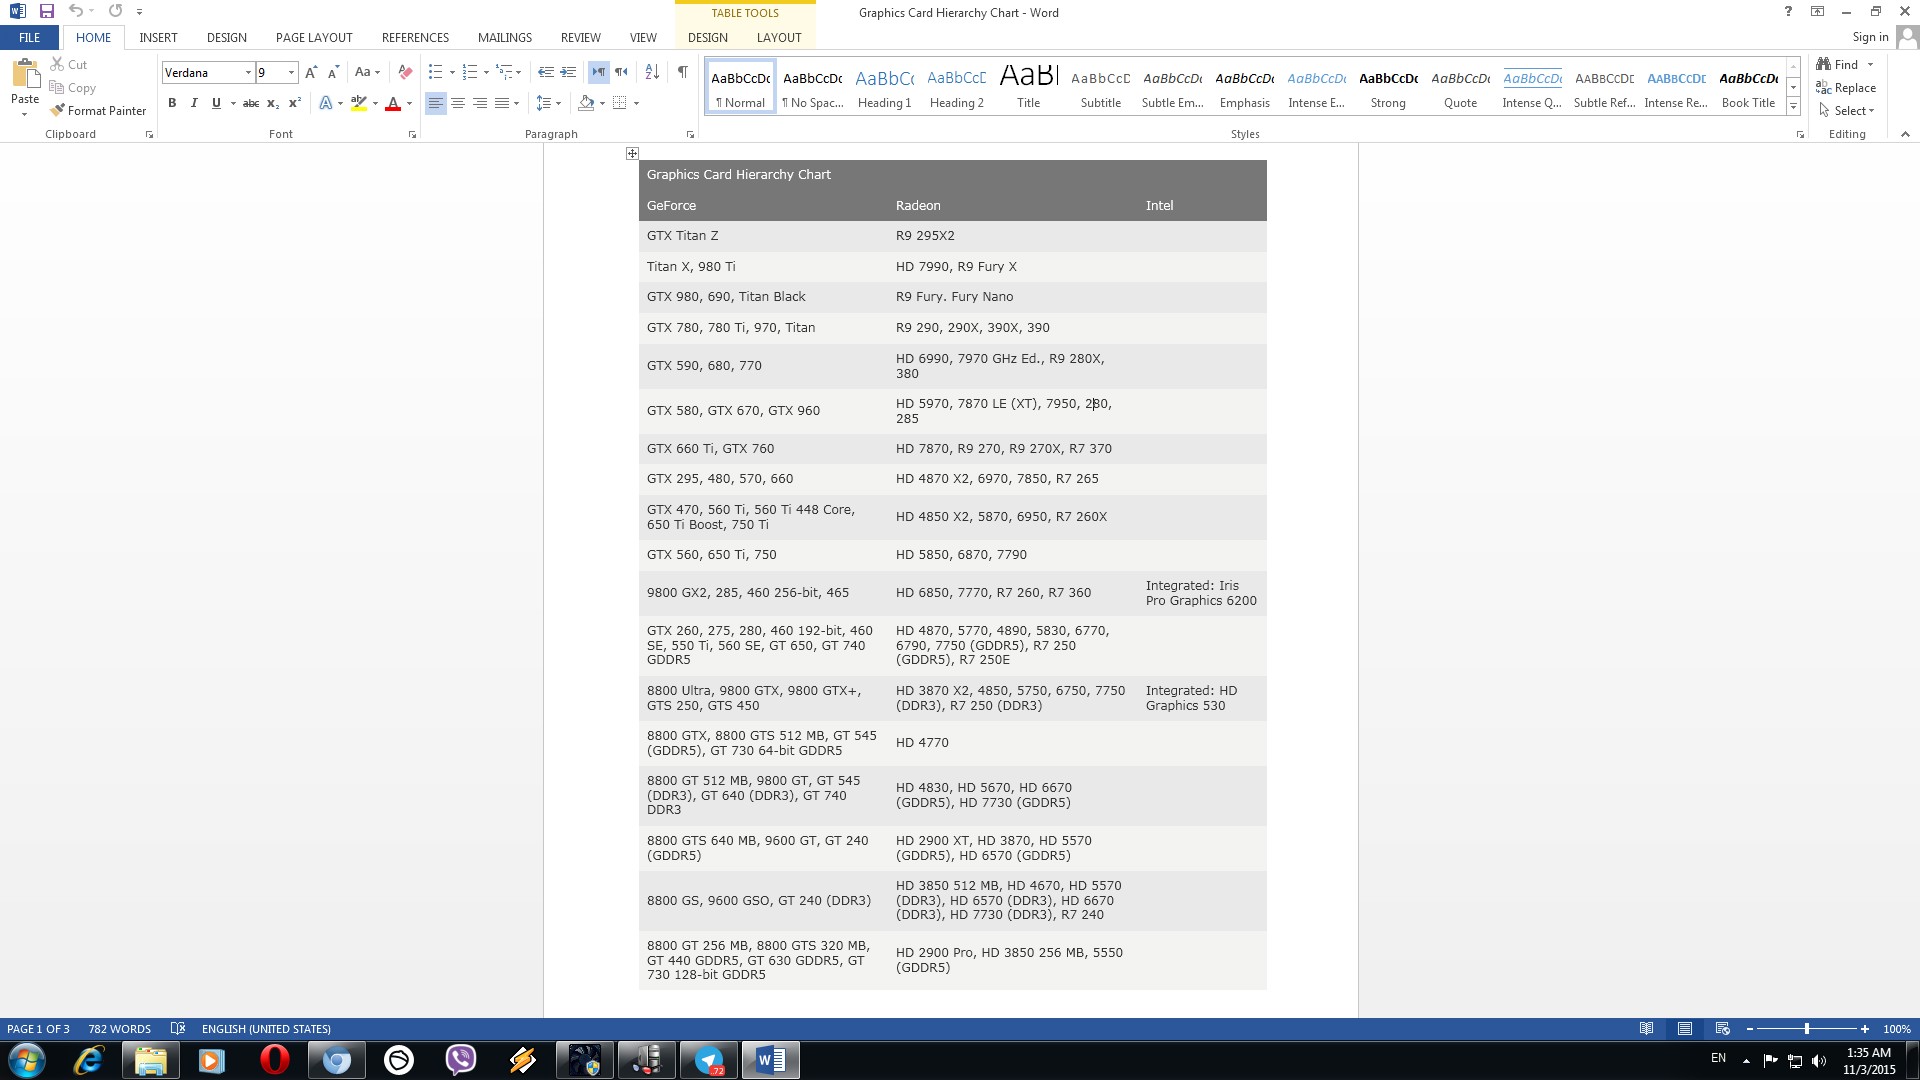
Task: Open Change Case dropdown
Action: coord(367,72)
